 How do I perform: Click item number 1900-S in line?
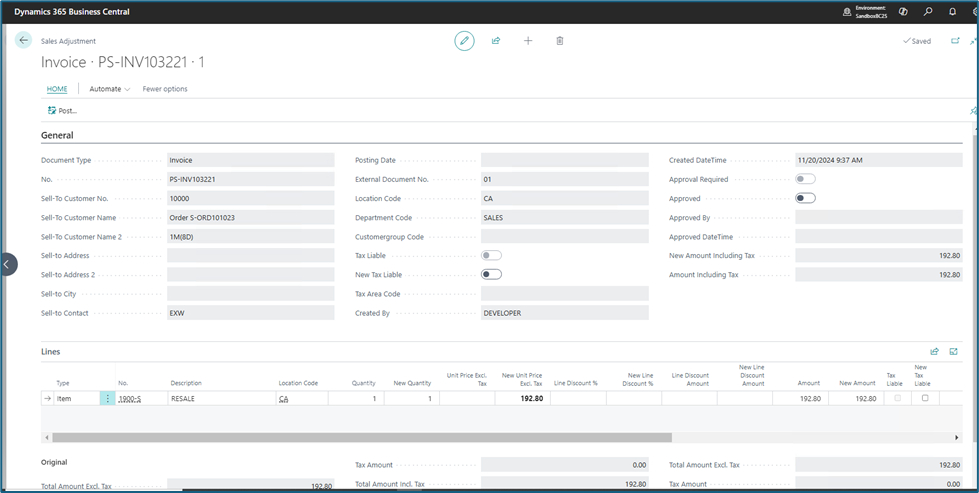click(x=128, y=398)
